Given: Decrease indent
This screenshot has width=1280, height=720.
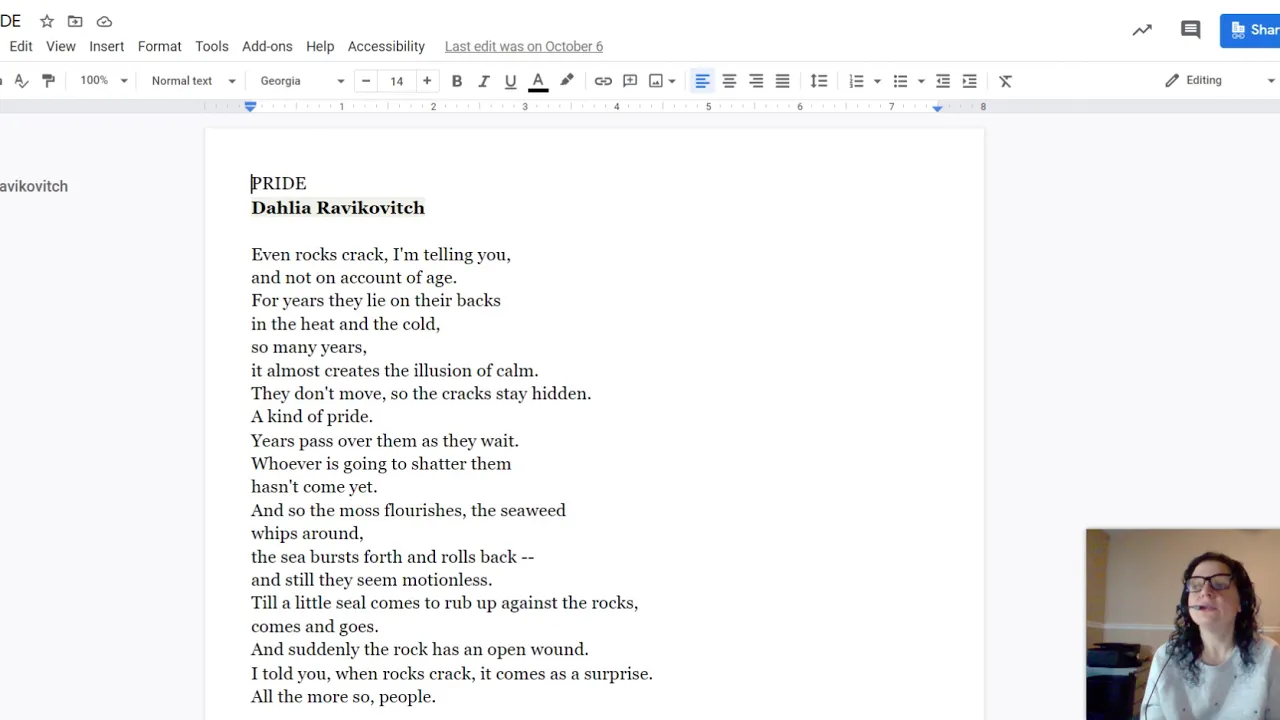Looking at the screenshot, I should pos(943,81).
